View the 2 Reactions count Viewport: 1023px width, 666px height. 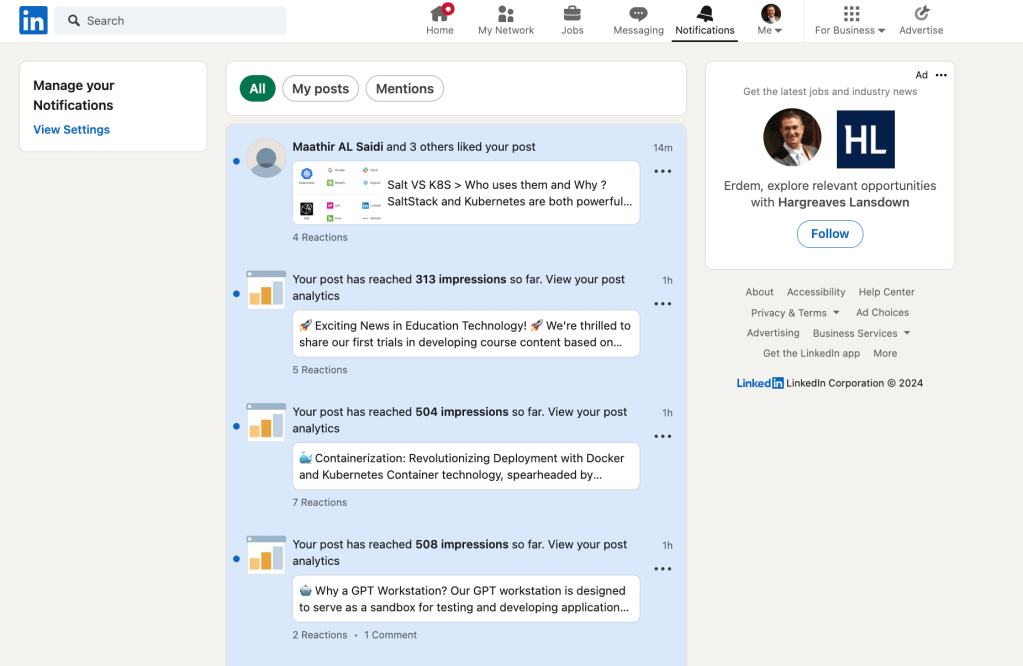pos(320,635)
